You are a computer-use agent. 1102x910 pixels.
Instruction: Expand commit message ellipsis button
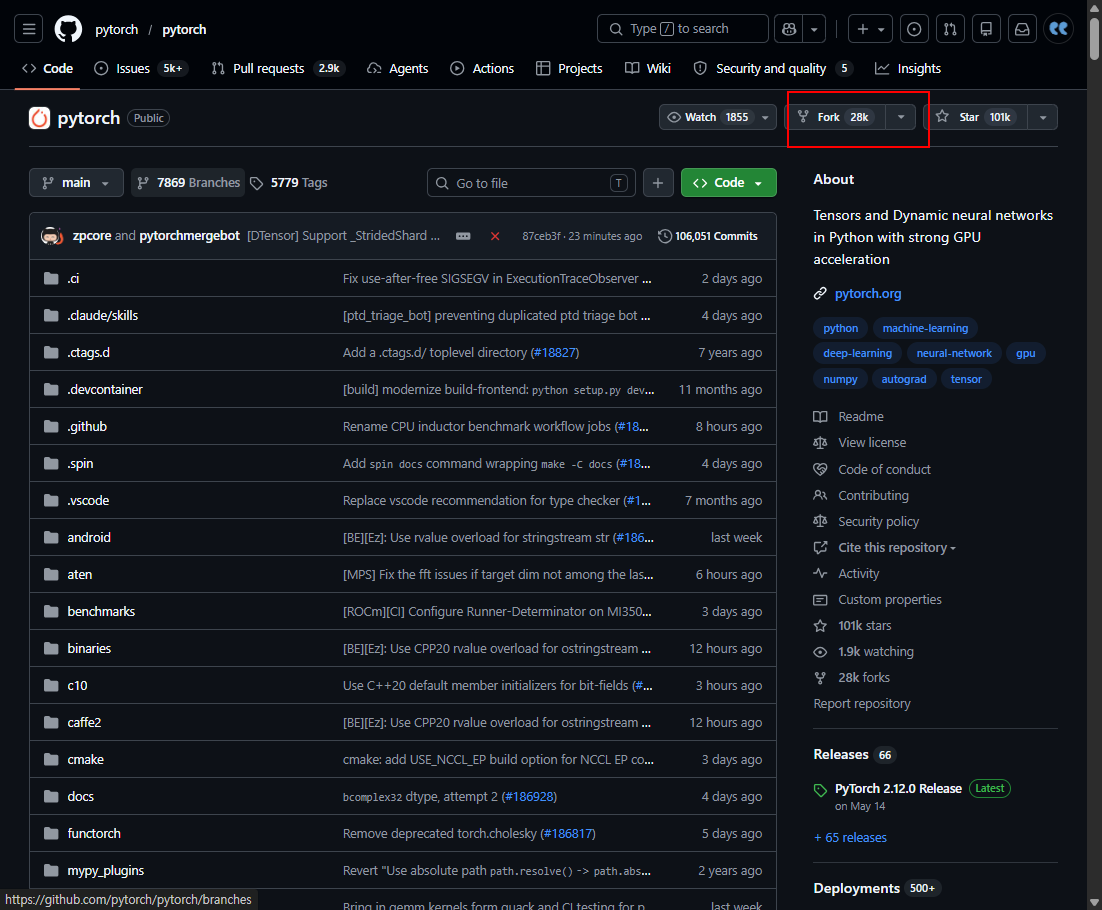coord(463,236)
